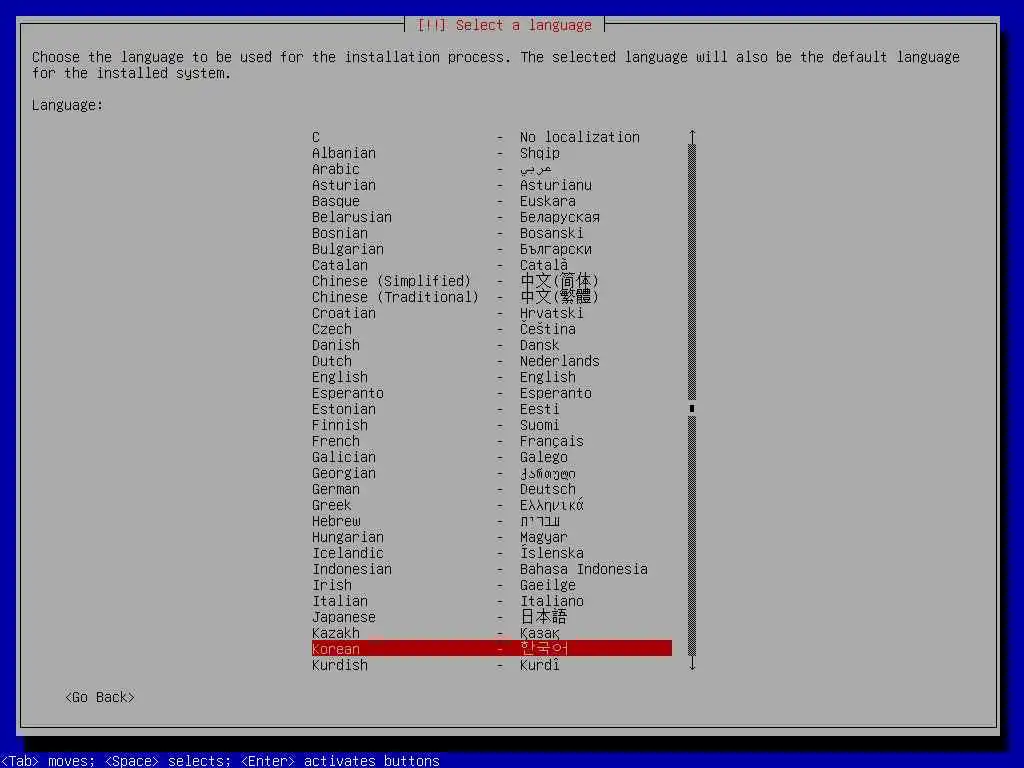Choose Finnish (Suomi) language

[x=492, y=425]
